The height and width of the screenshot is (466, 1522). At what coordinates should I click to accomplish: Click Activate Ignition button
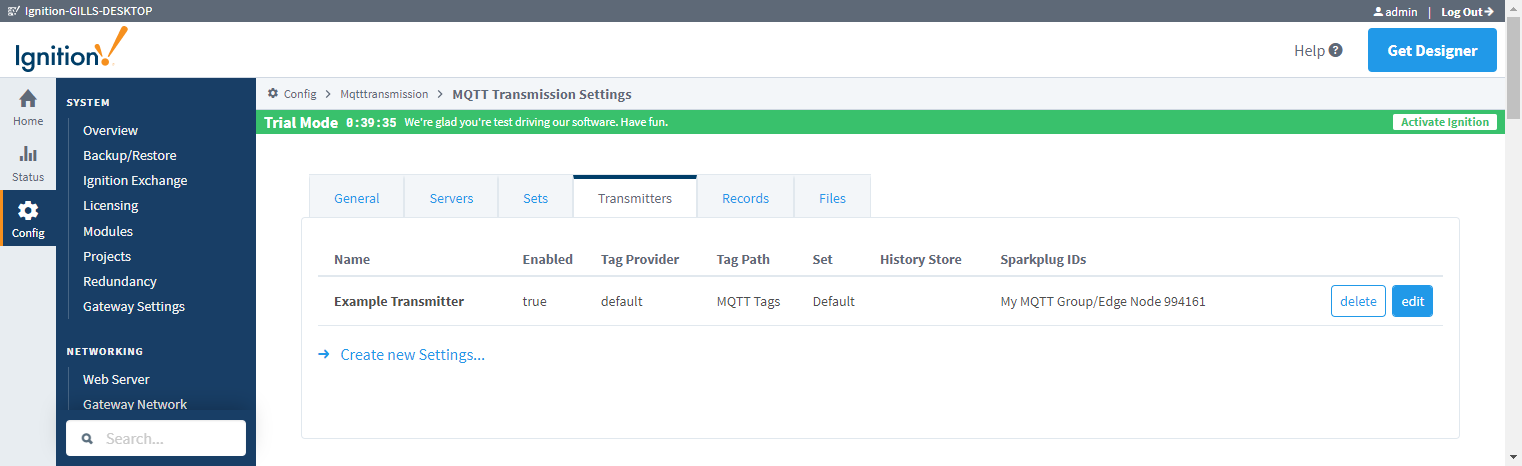[1445, 122]
